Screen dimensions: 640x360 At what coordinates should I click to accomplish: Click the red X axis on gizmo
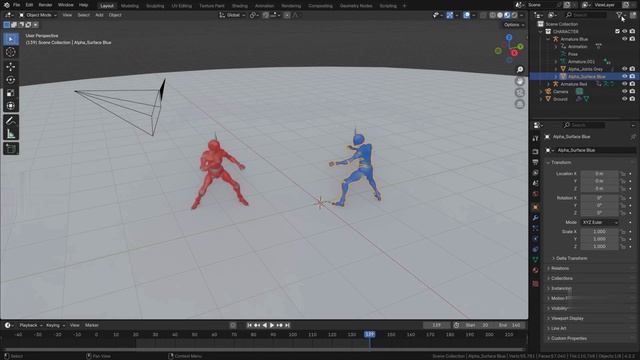click(514, 53)
